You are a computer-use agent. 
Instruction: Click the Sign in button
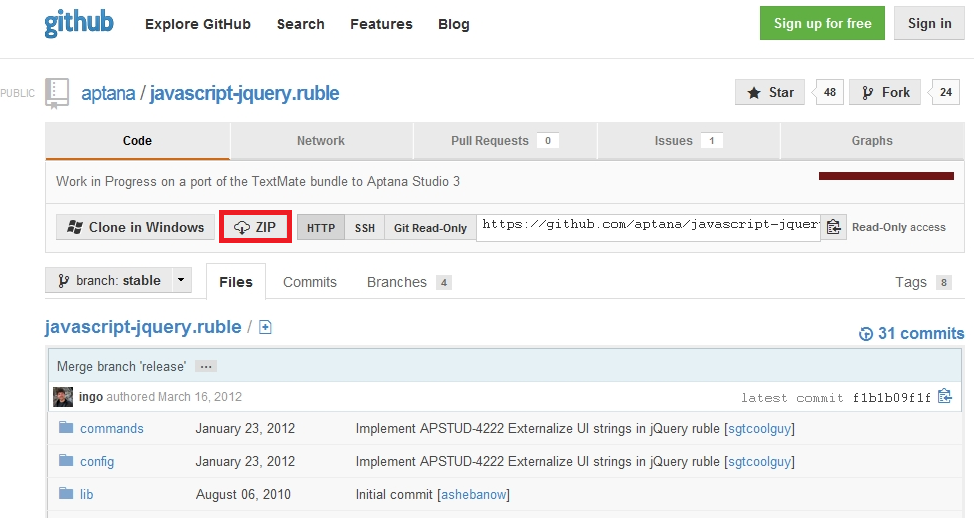click(x=929, y=23)
